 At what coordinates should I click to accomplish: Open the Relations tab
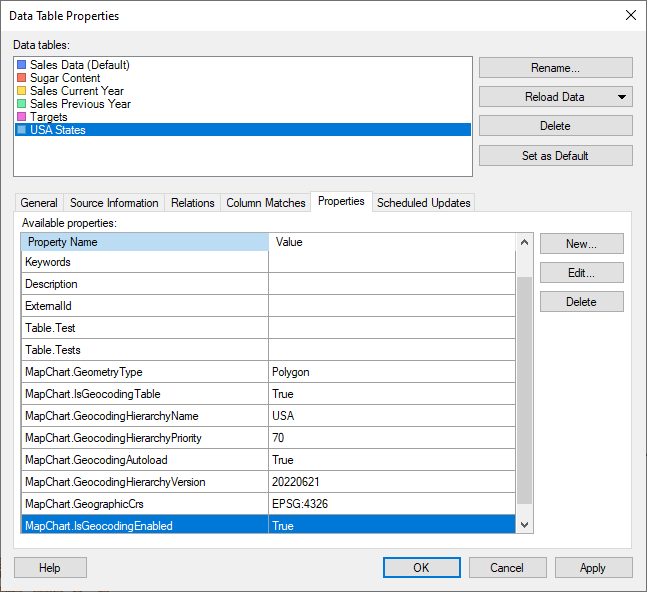[192, 203]
